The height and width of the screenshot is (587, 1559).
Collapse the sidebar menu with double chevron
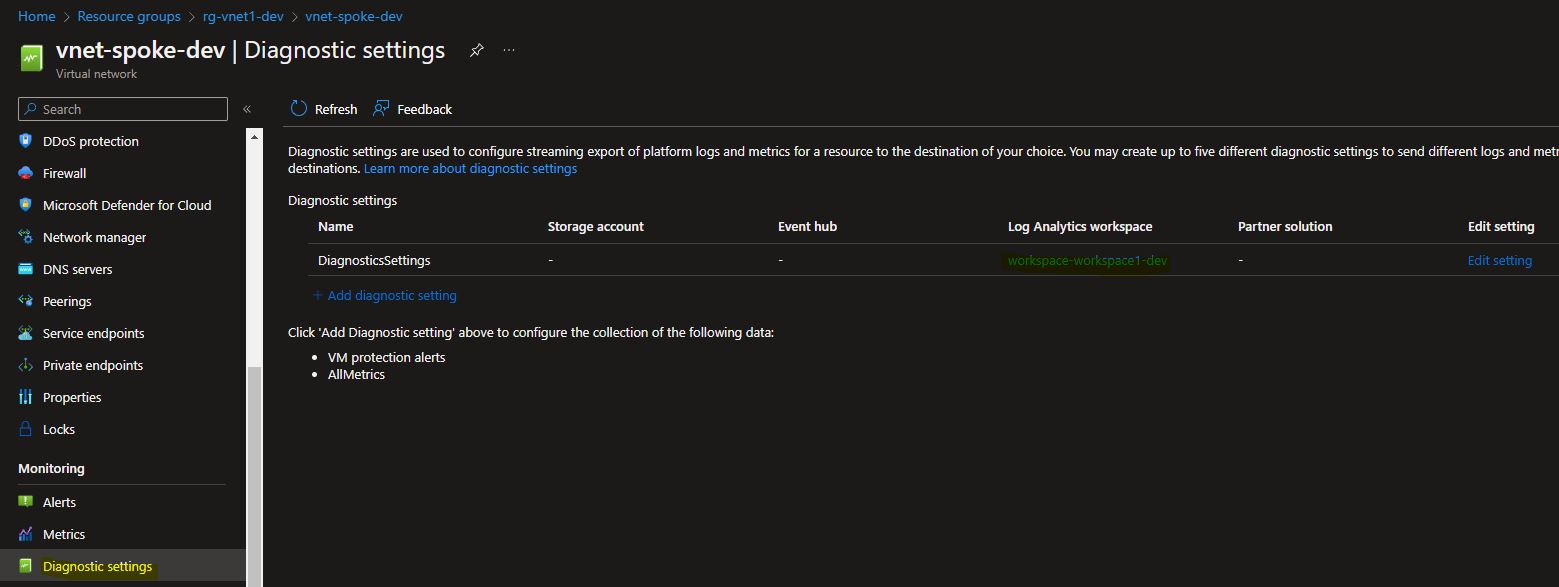click(247, 109)
